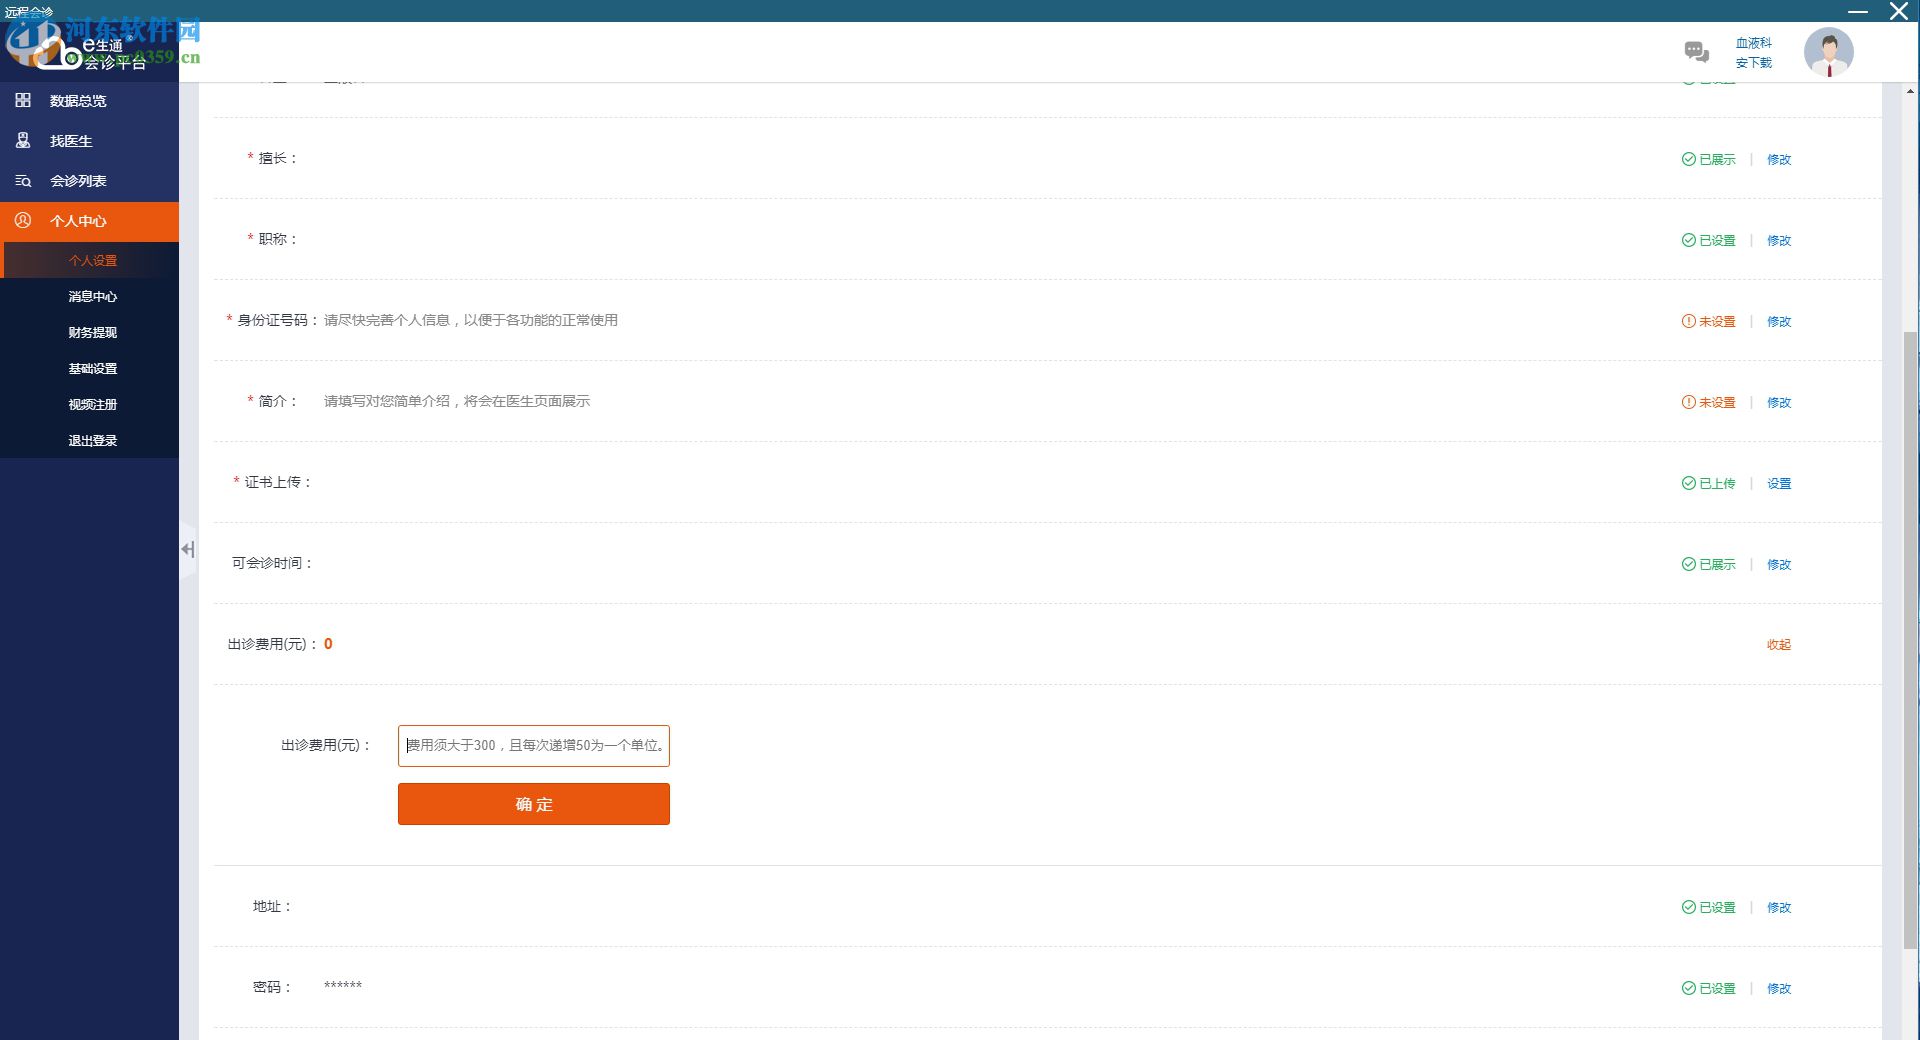1920x1040 pixels.
Task: Click the orange 0 fee value
Action: click(328, 644)
